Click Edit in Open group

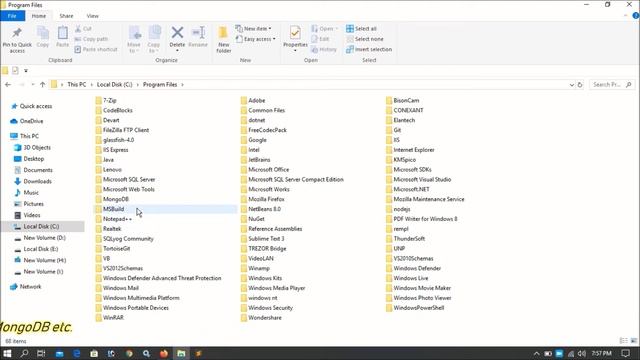(320, 39)
